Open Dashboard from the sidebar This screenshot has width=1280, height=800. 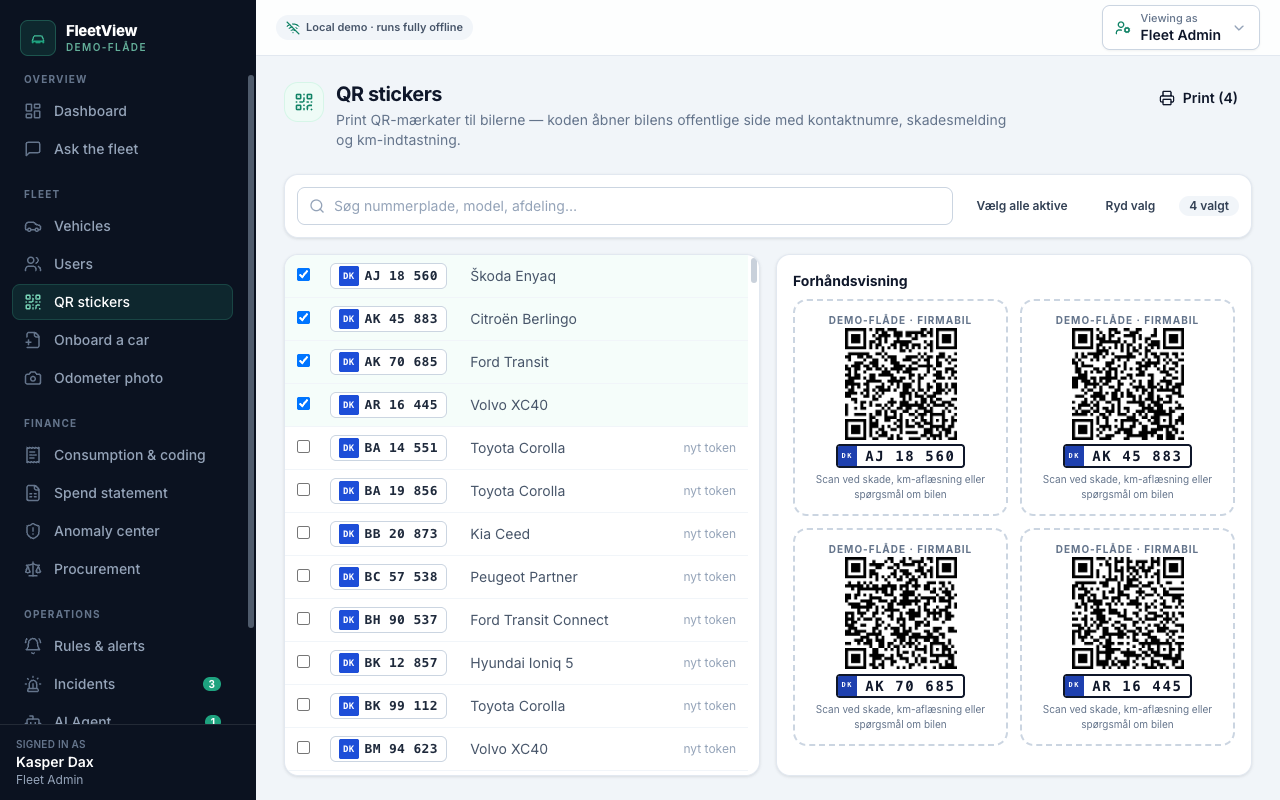click(122, 111)
